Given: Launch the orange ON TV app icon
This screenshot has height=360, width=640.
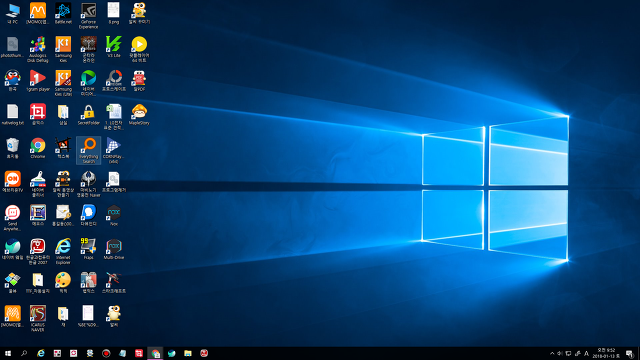Looking at the screenshot, I should 13,182.
